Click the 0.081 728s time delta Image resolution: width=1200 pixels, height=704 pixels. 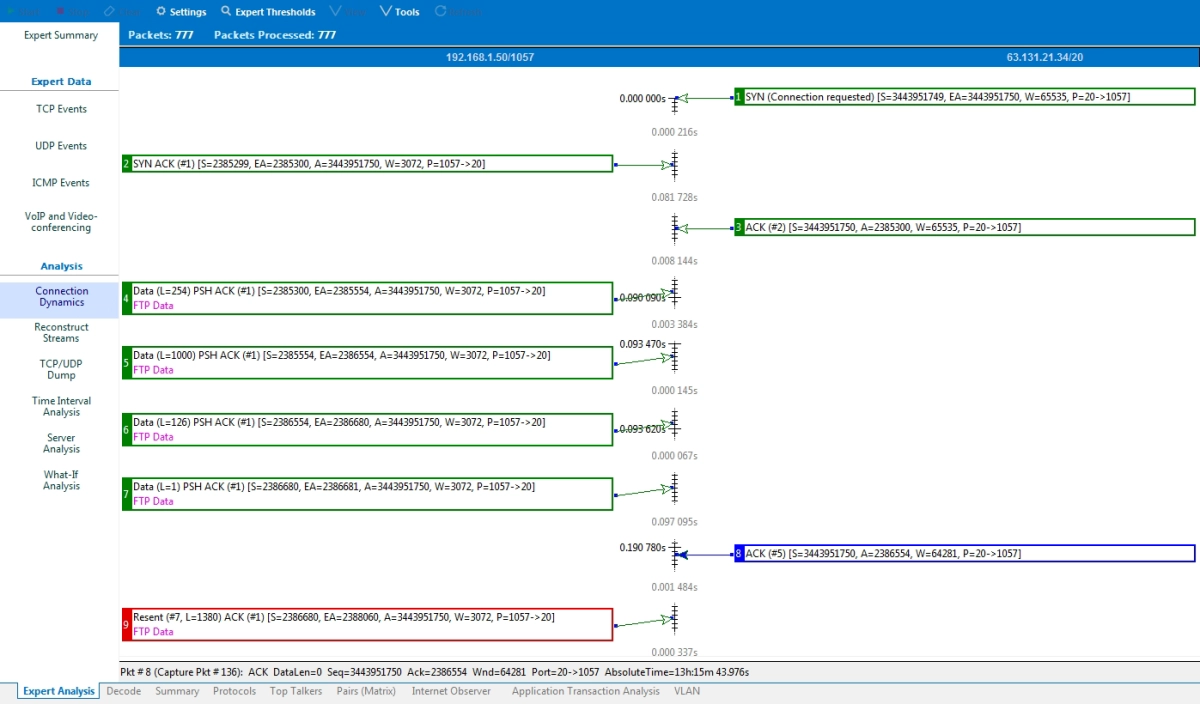click(x=674, y=197)
